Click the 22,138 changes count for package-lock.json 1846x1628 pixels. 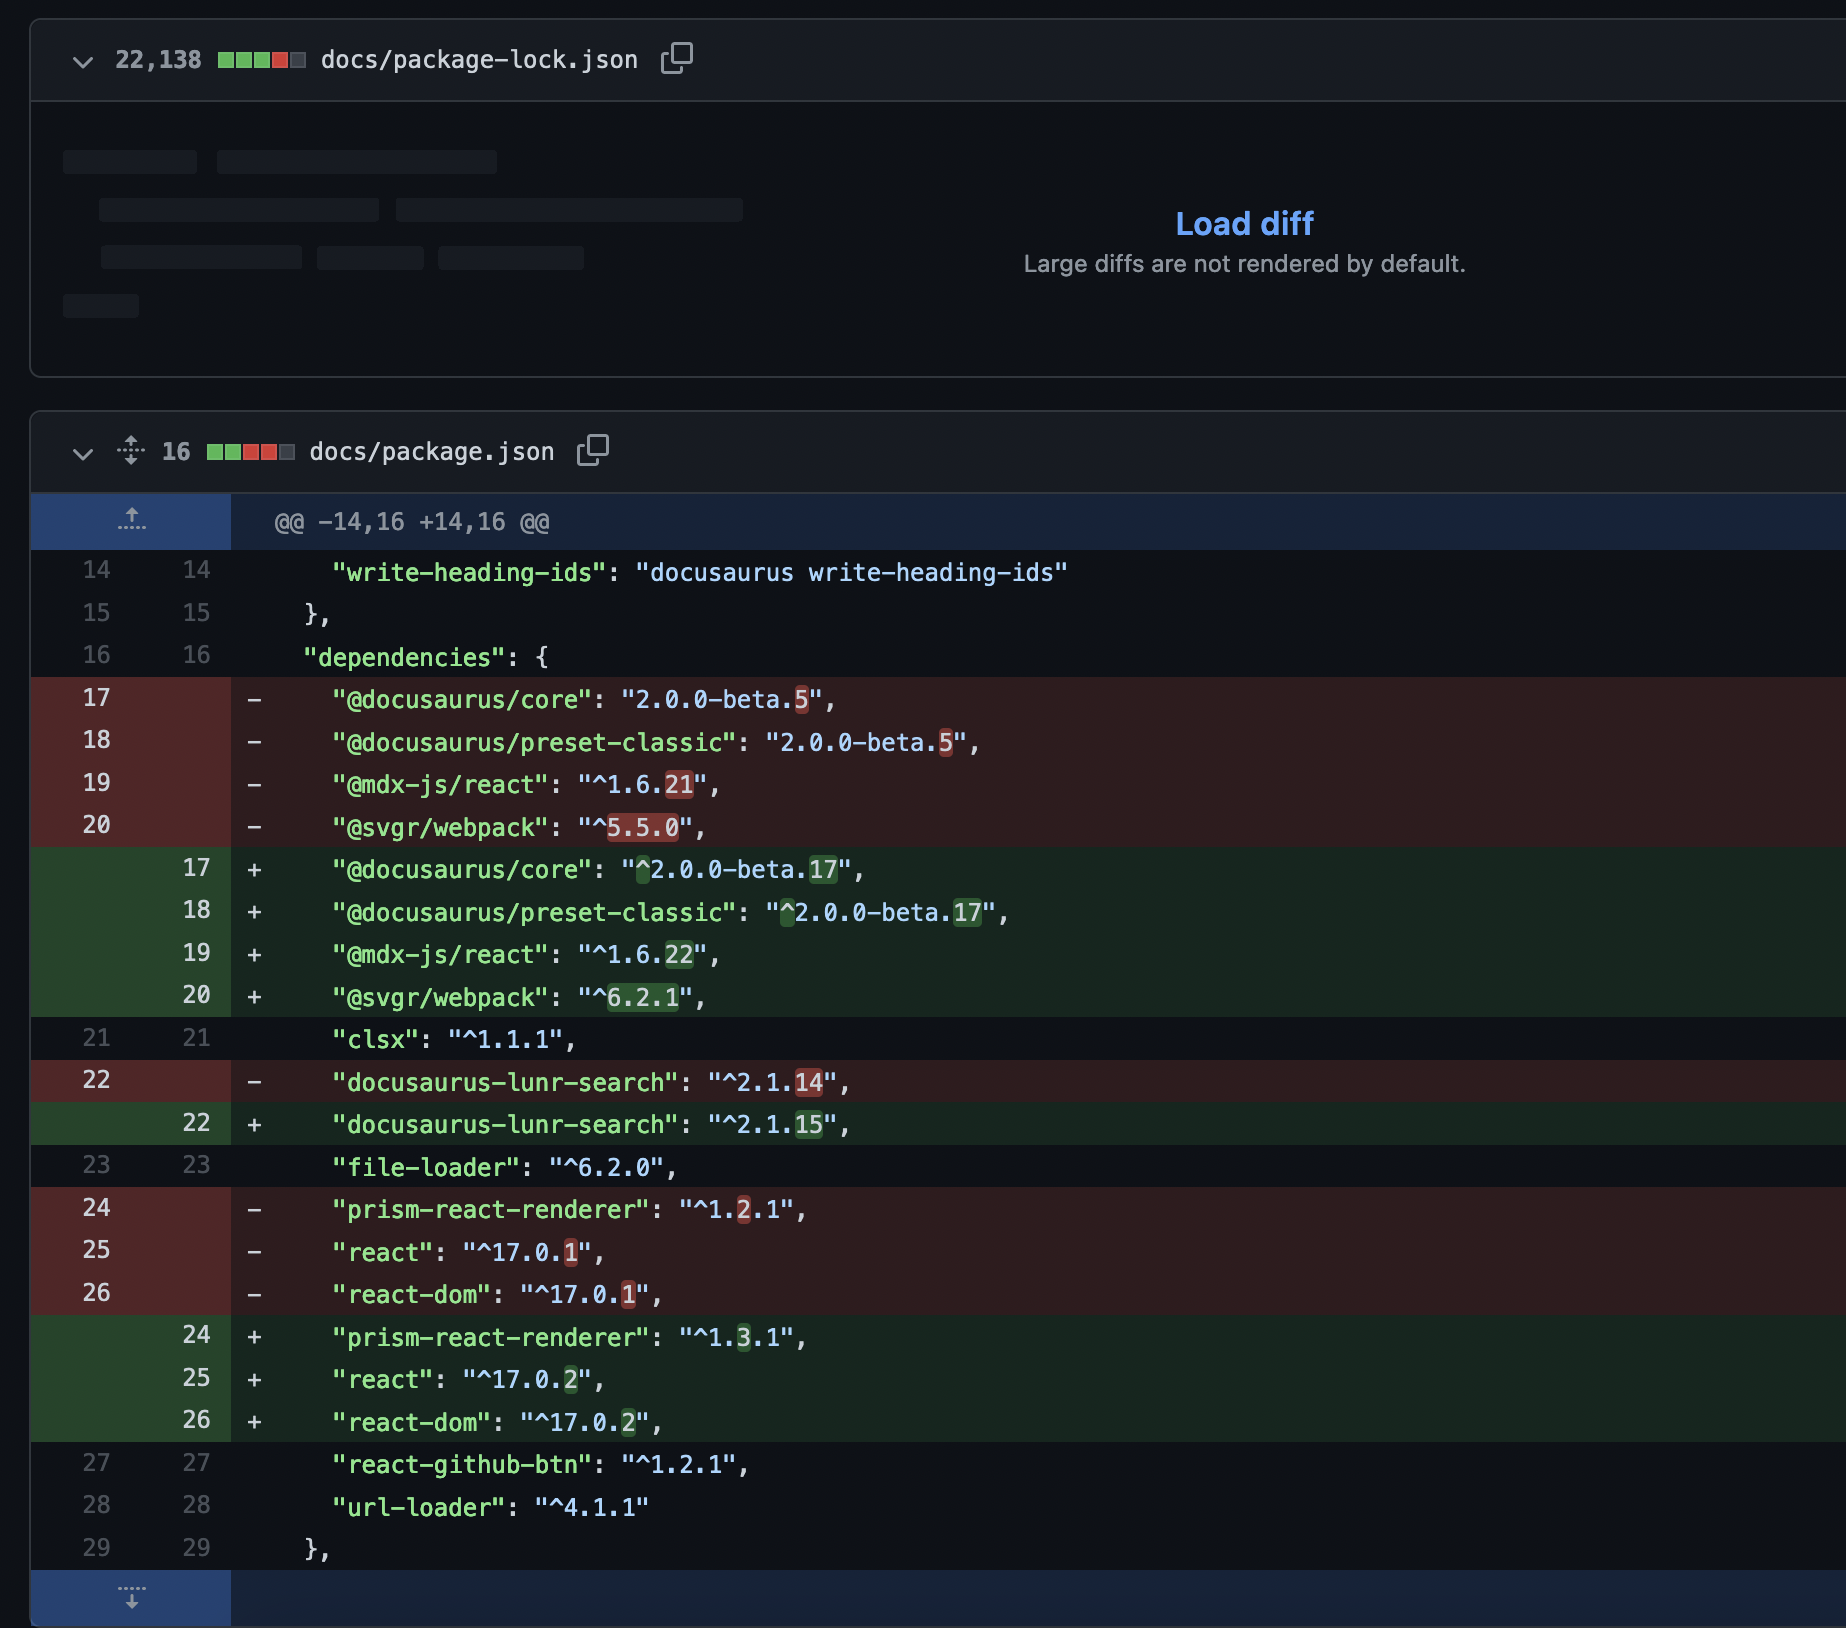(x=158, y=60)
